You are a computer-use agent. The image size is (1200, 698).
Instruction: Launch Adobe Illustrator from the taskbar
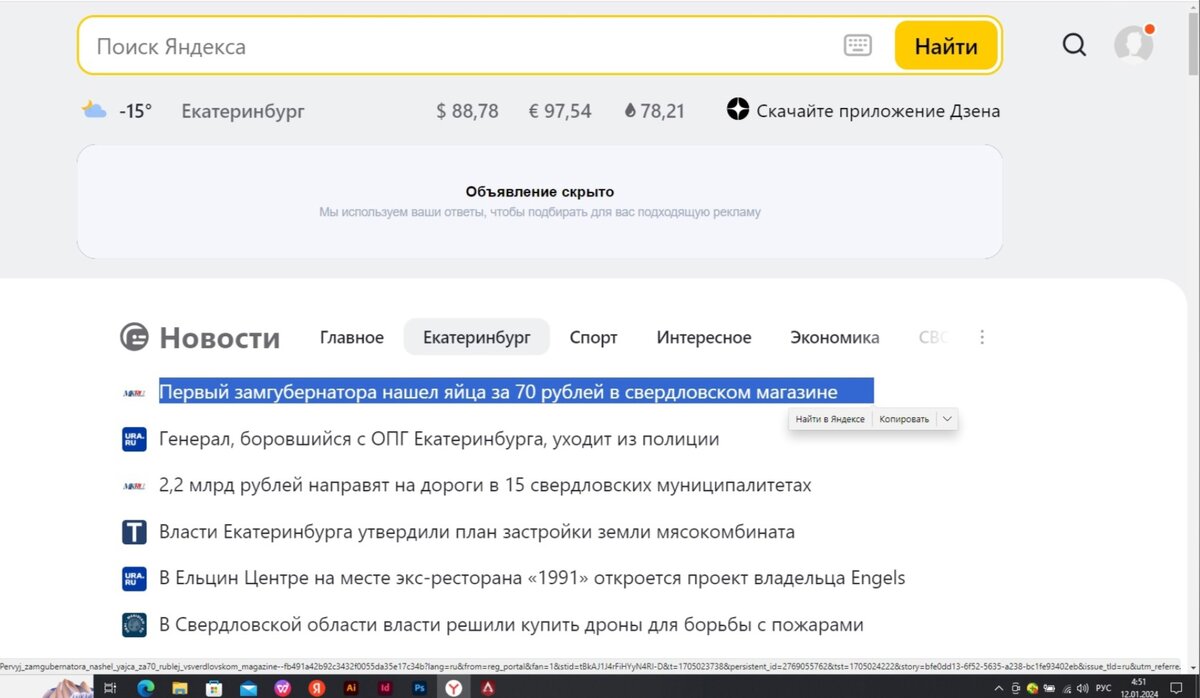351,688
